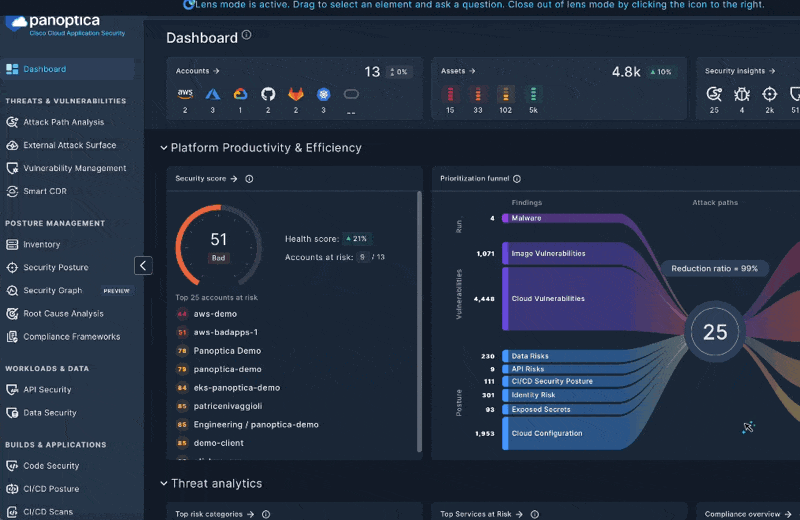The width and height of the screenshot is (800, 520).
Task: Click the CI/CD Posture icon
Action: coord(12,488)
